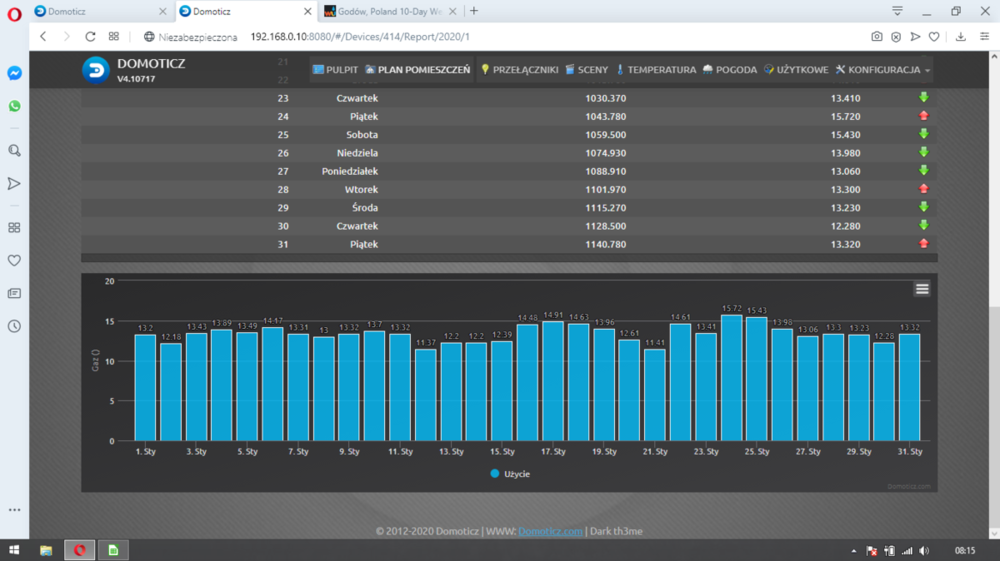The image size is (1000, 561).
Task: Open the Opera tab list menu
Action: click(897, 11)
